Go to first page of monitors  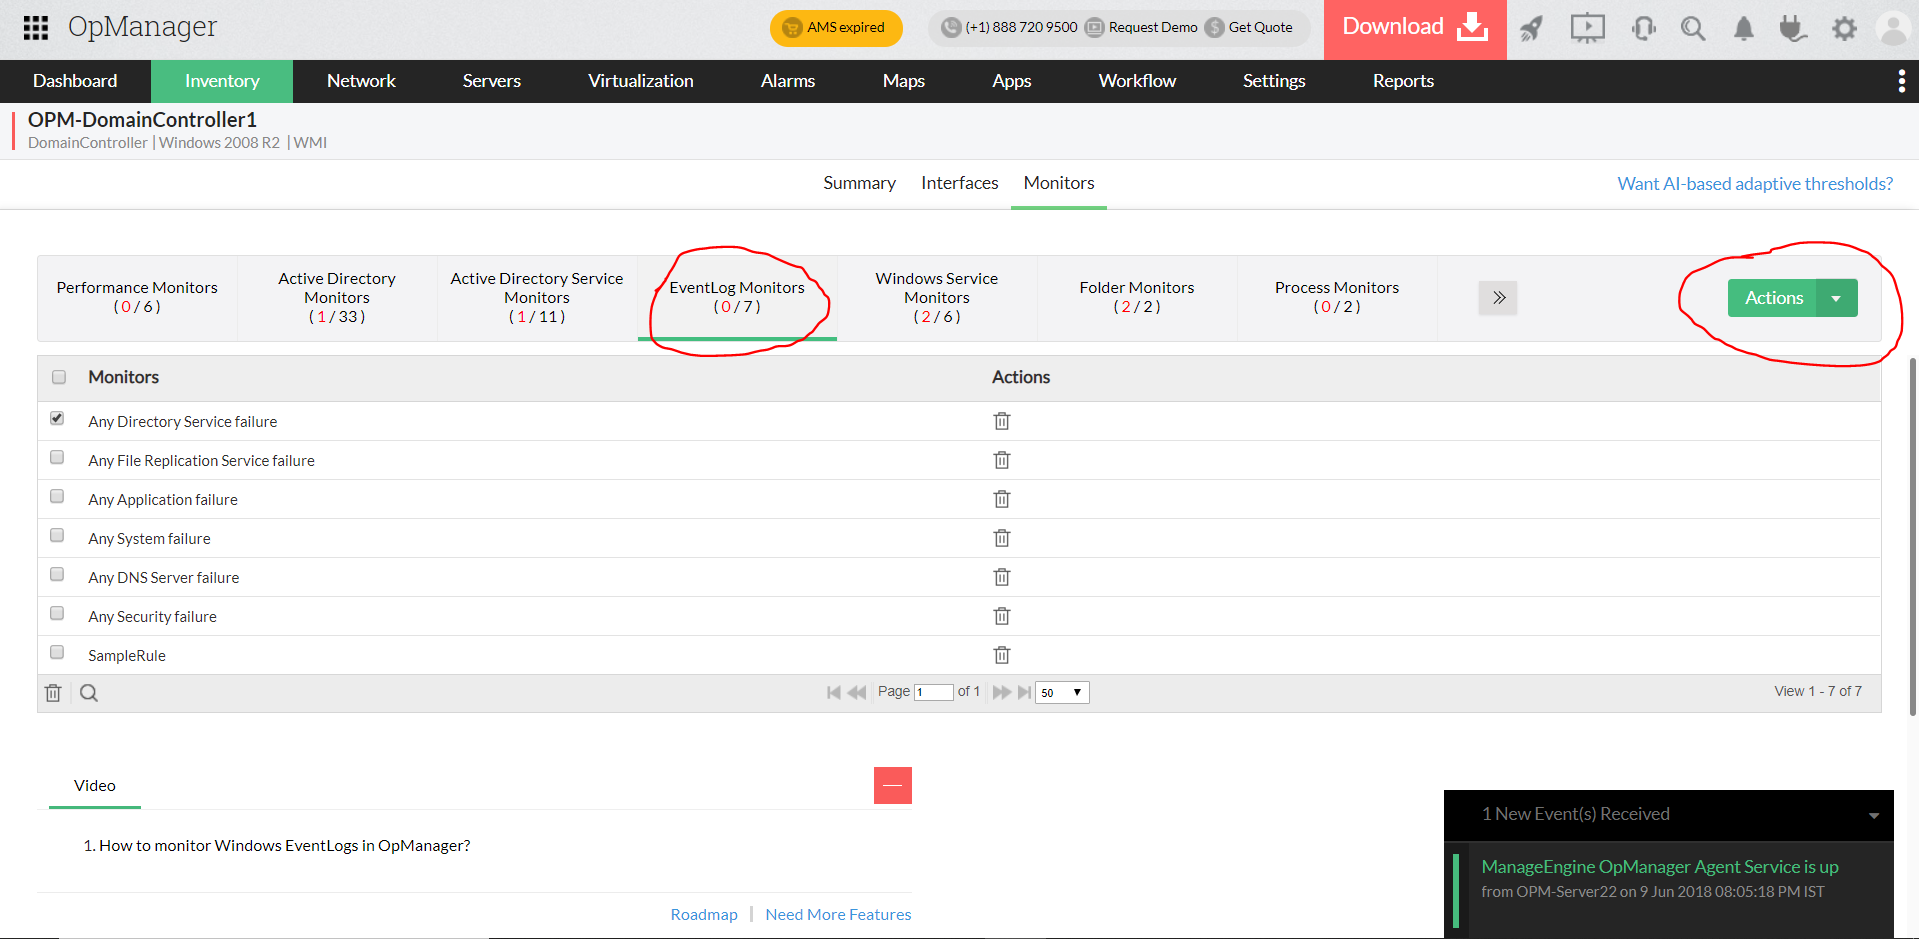click(x=834, y=692)
